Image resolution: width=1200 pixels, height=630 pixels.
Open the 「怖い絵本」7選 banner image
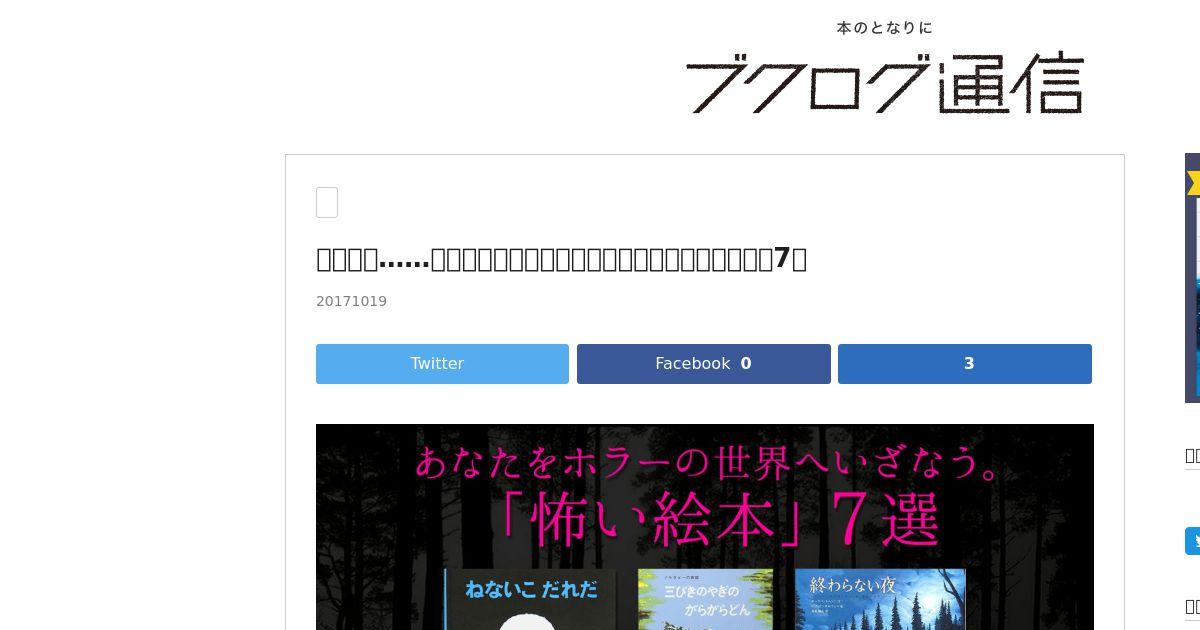[705, 527]
